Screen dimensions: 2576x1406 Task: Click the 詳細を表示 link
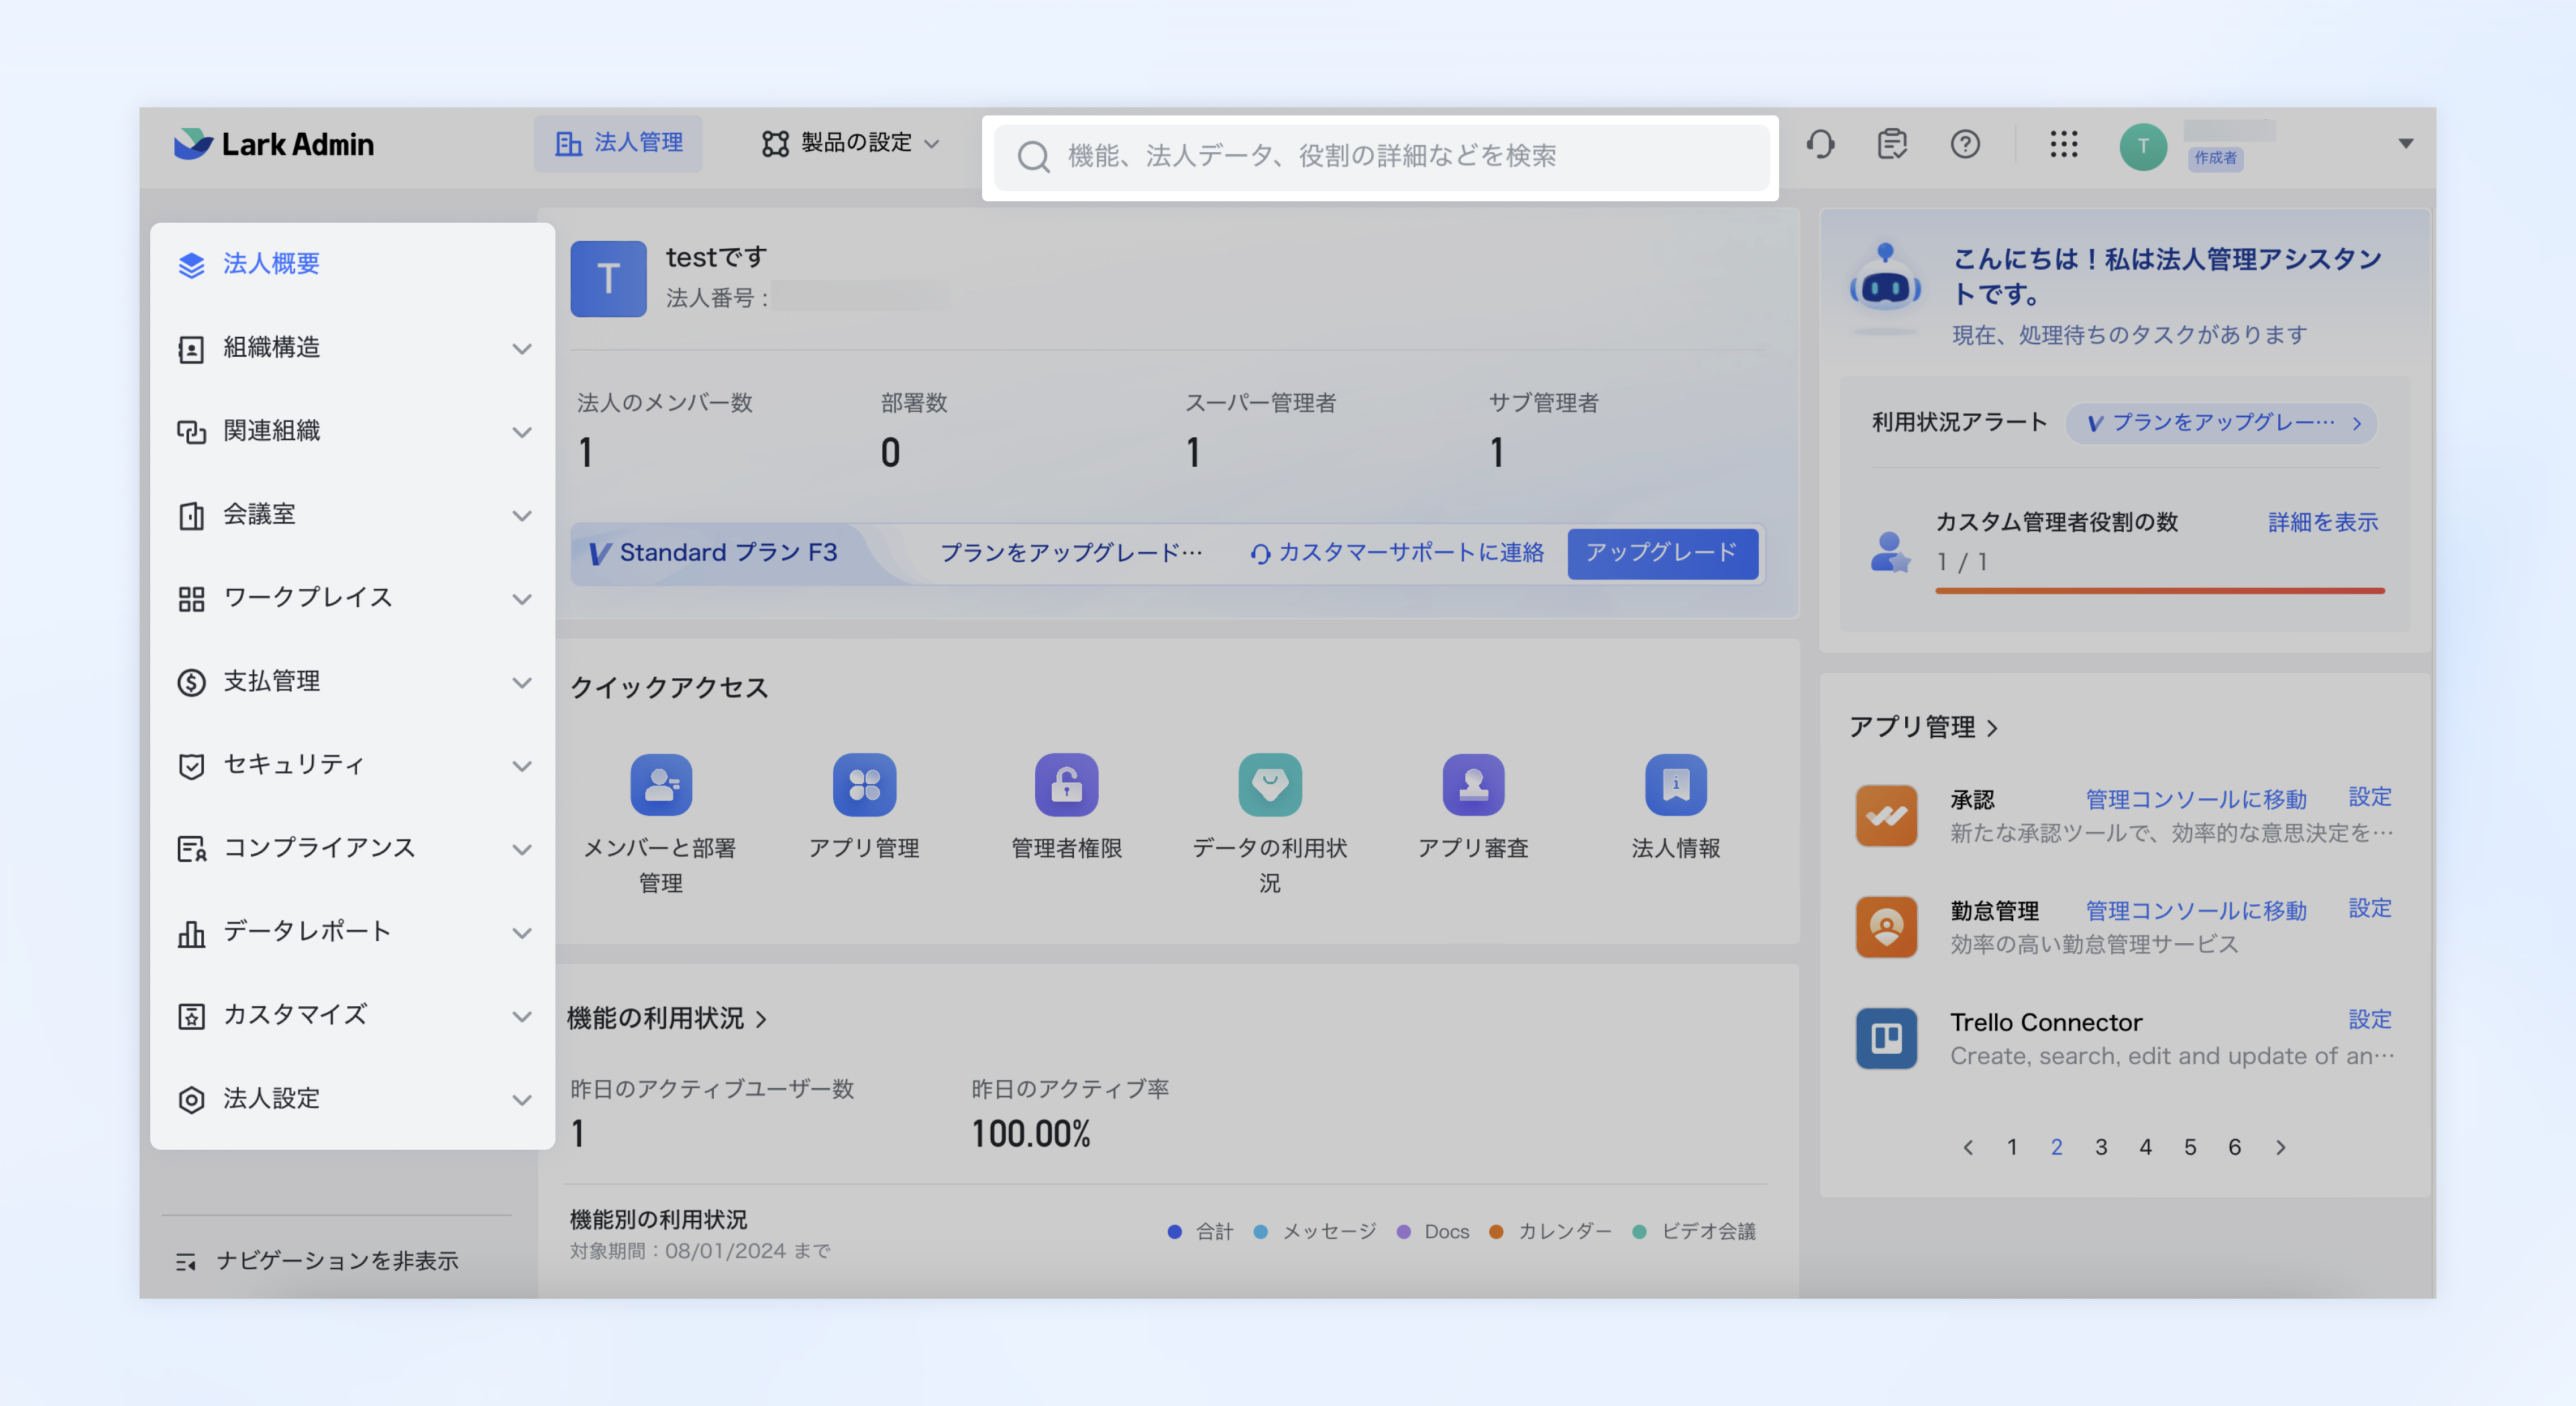[x=2322, y=522]
